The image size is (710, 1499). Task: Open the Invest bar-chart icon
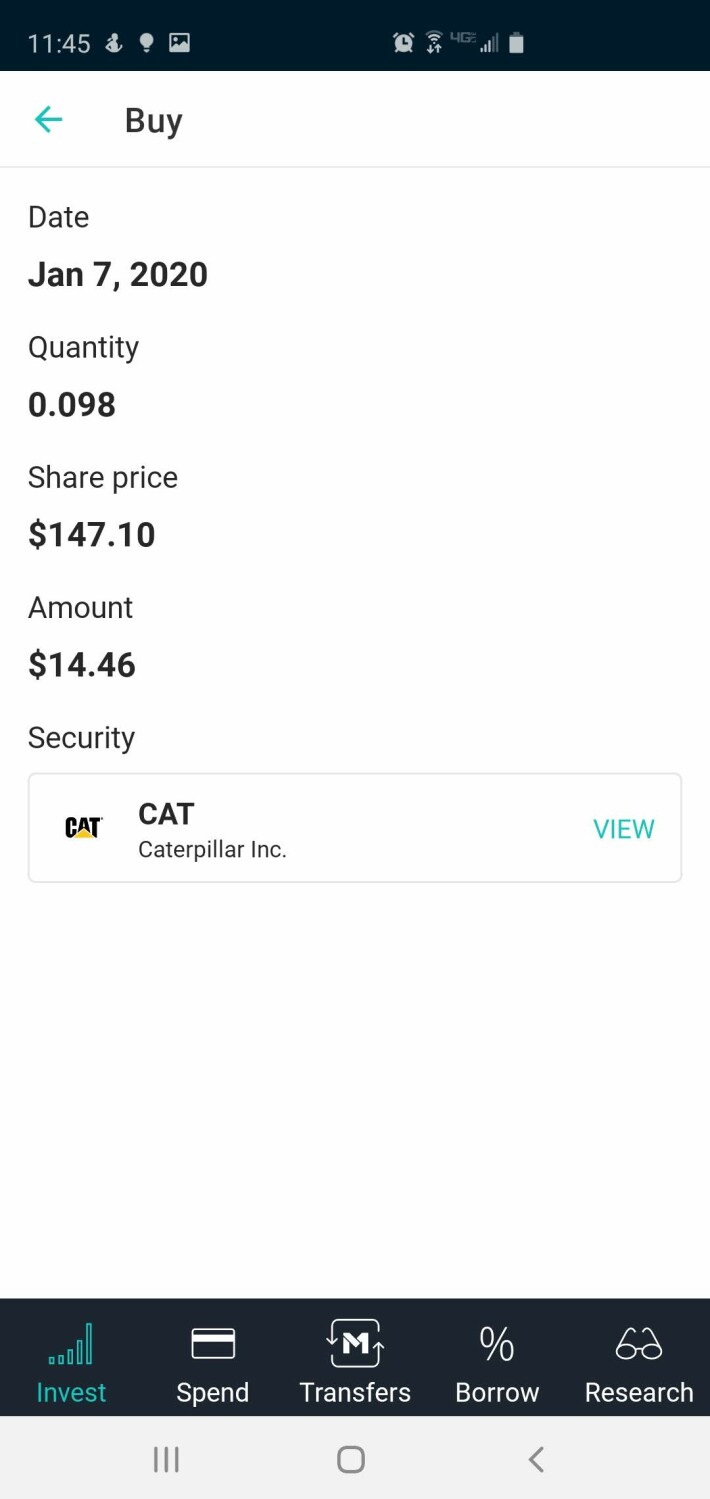[71, 1343]
